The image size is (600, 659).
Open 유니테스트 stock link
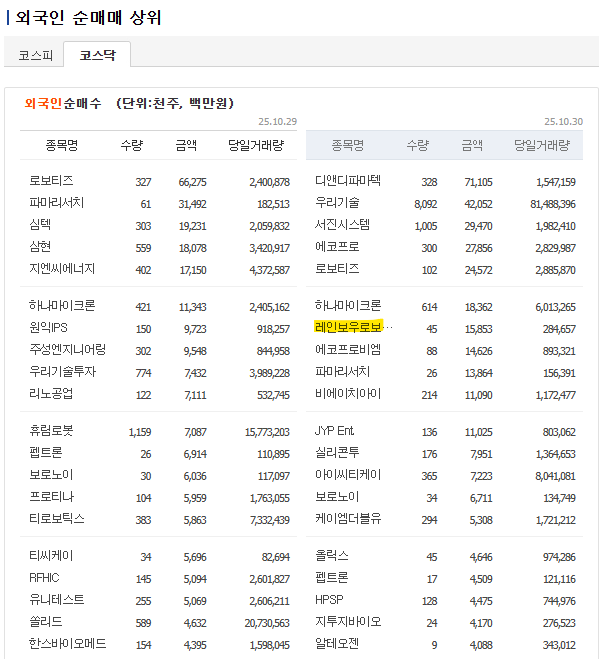coord(57,599)
